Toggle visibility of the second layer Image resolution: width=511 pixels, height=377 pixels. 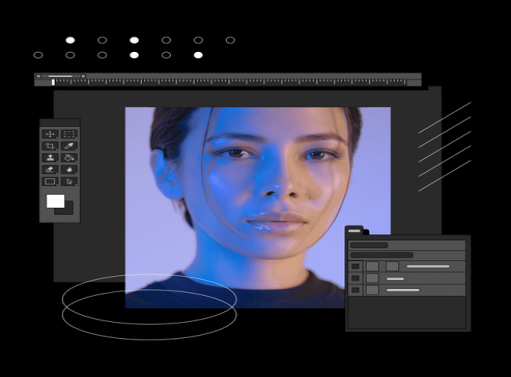click(355, 278)
